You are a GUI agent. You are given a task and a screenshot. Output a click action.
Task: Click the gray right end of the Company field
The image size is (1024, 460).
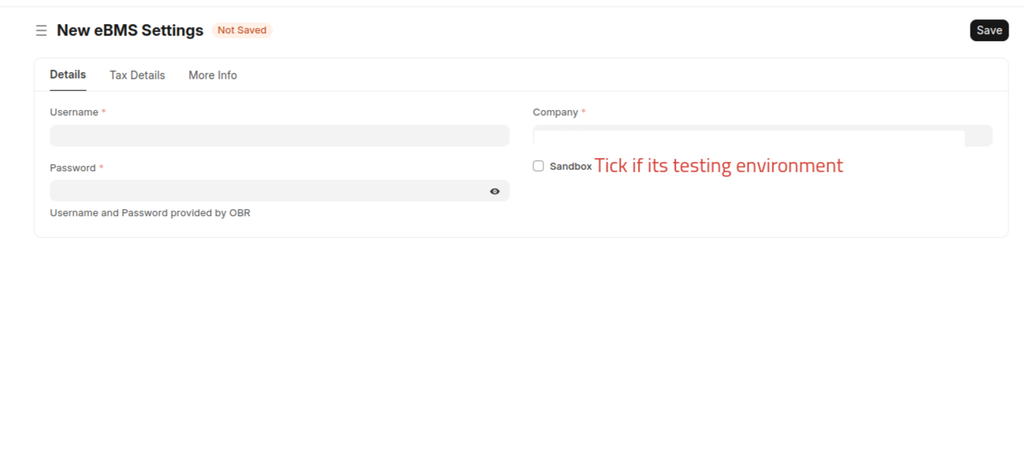[x=978, y=135]
